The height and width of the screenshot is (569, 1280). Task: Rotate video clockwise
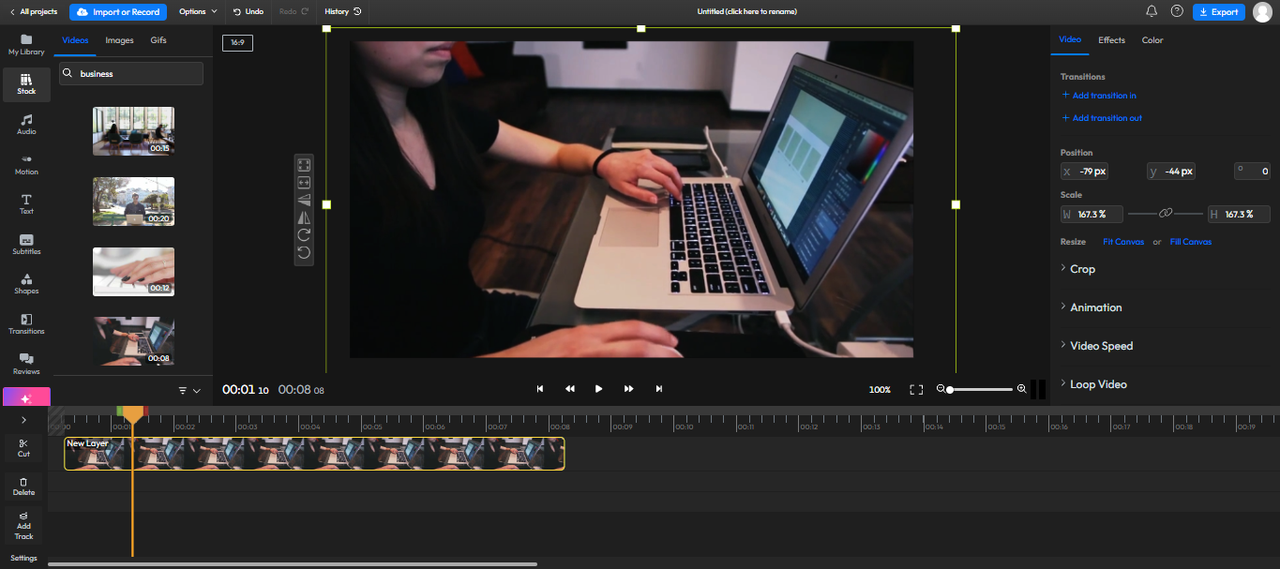point(305,235)
